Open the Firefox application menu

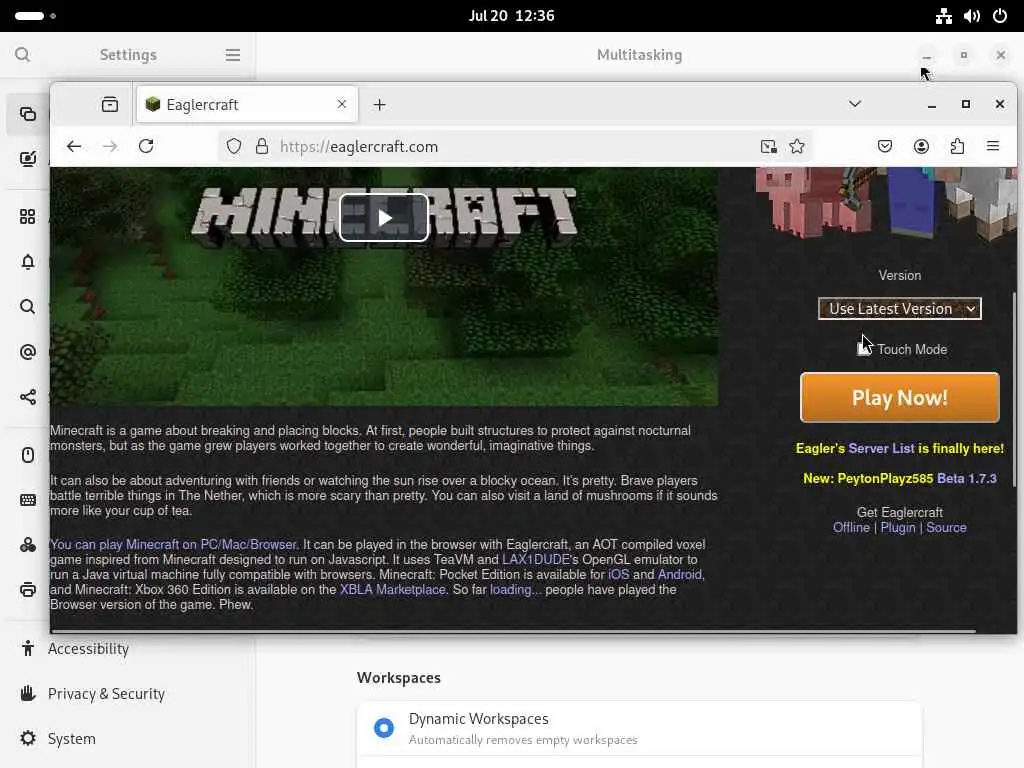click(x=993, y=146)
